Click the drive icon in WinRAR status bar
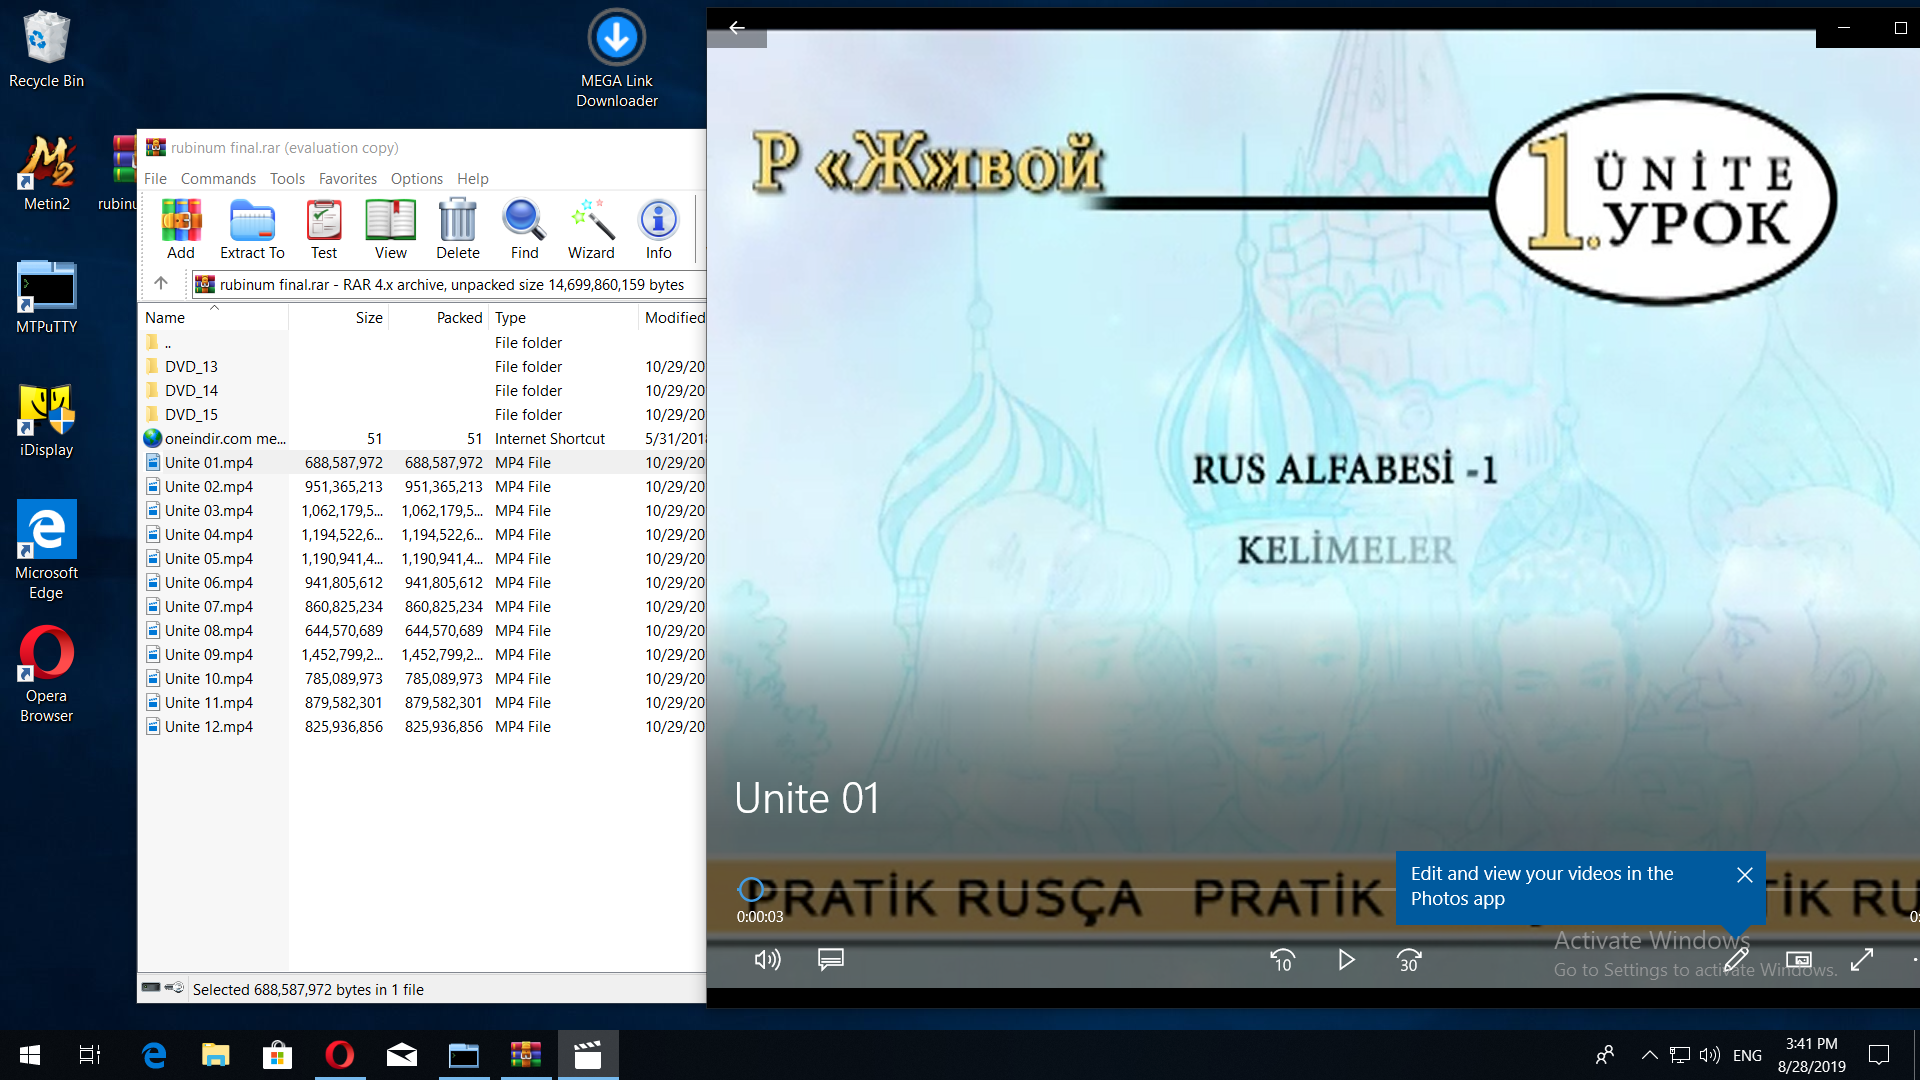This screenshot has width=1920, height=1080. click(151, 988)
